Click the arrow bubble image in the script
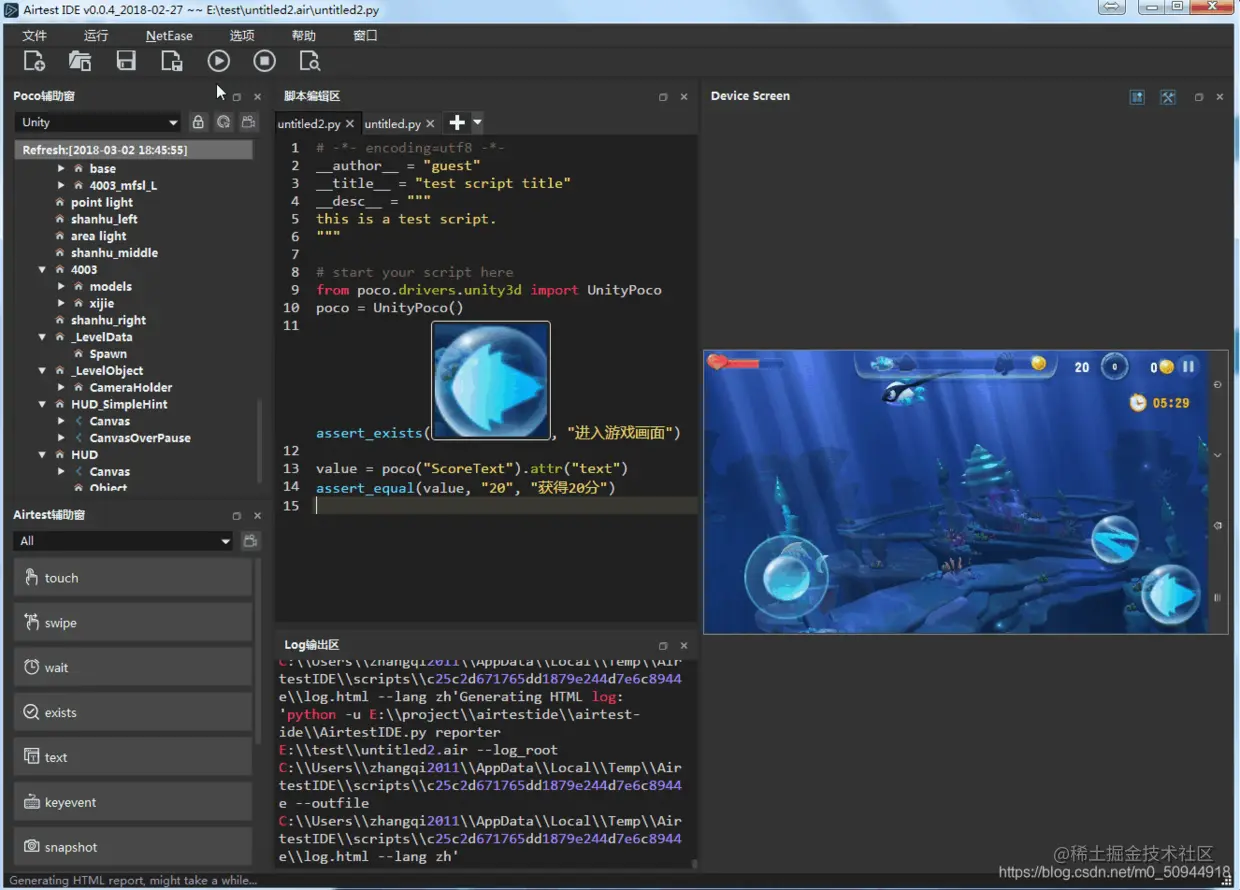 tap(490, 380)
